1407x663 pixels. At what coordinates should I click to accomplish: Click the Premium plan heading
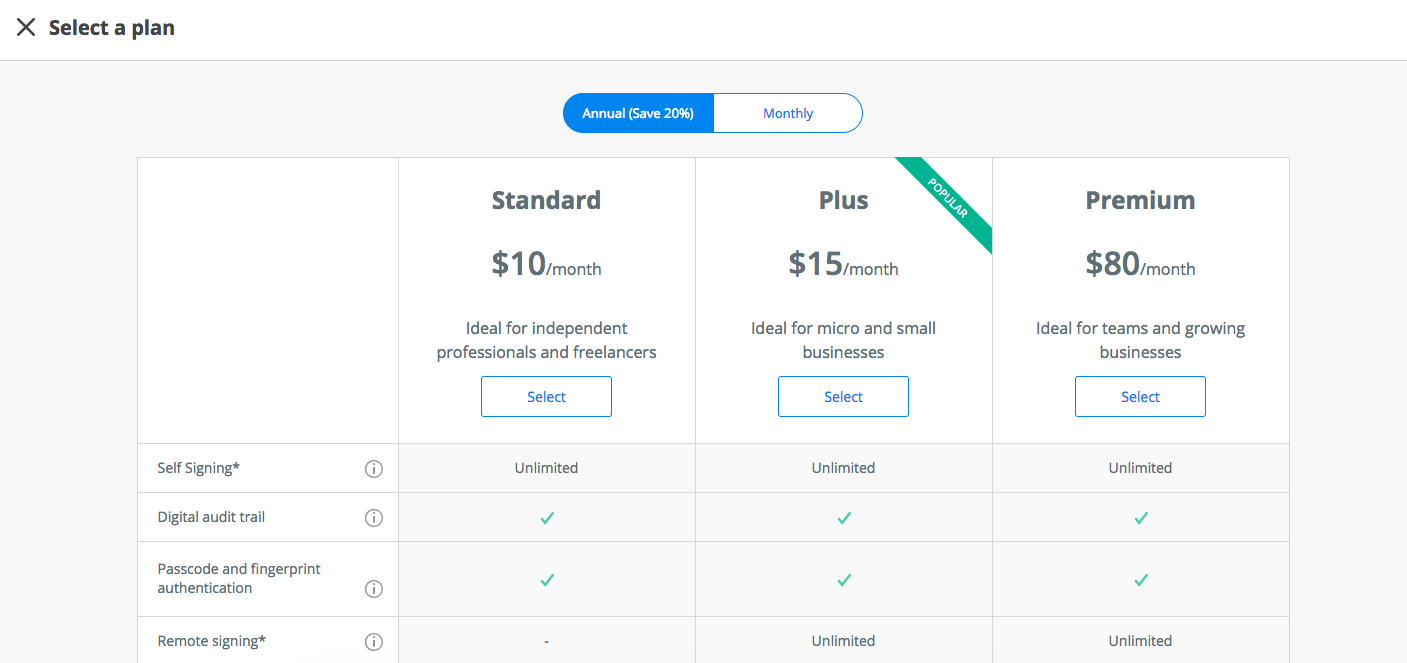[x=1140, y=200]
